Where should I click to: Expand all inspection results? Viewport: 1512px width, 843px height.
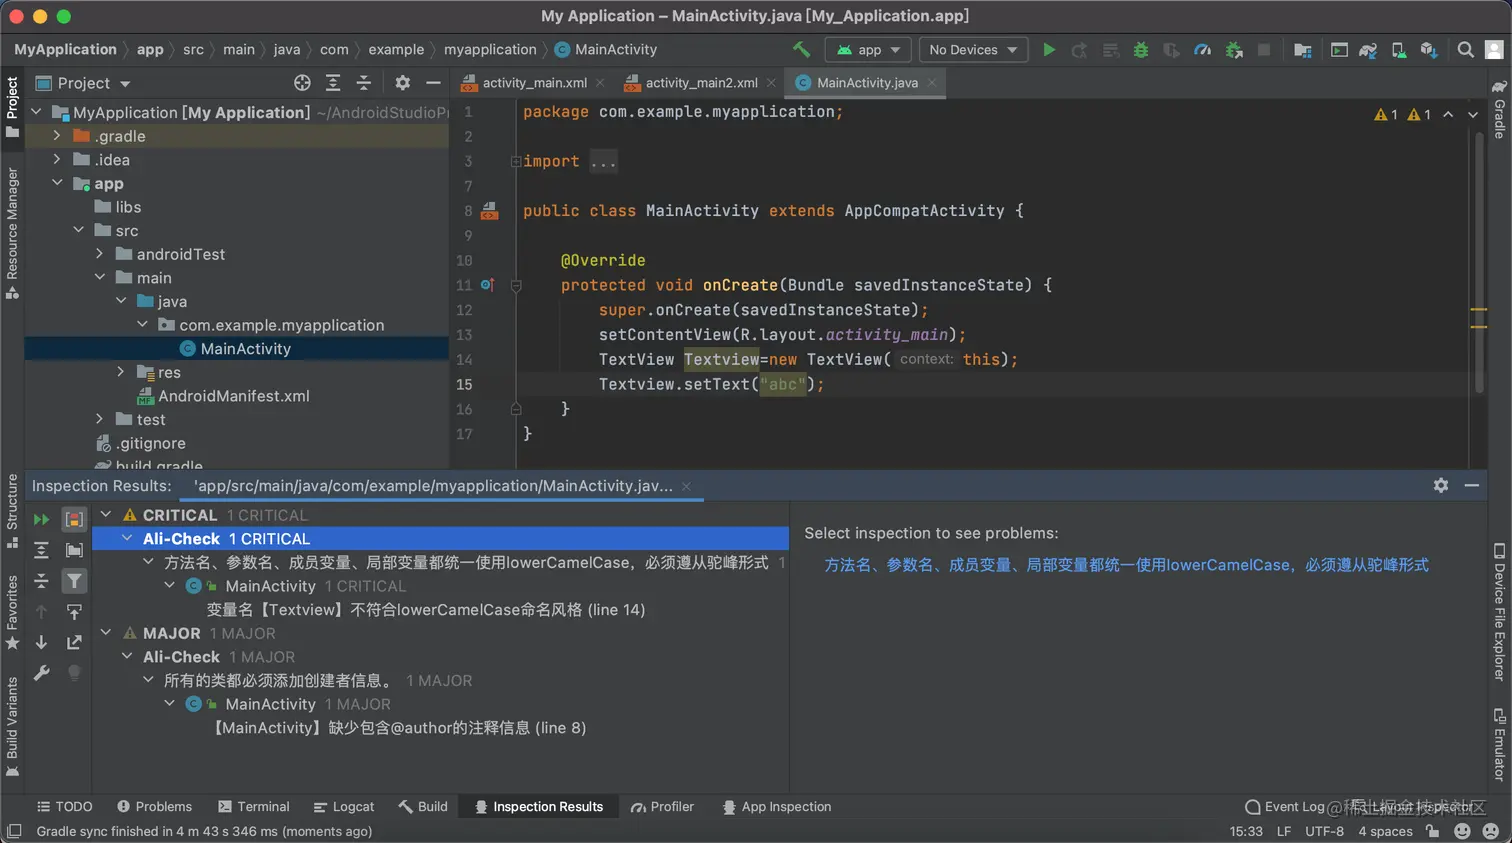click(41, 550)
